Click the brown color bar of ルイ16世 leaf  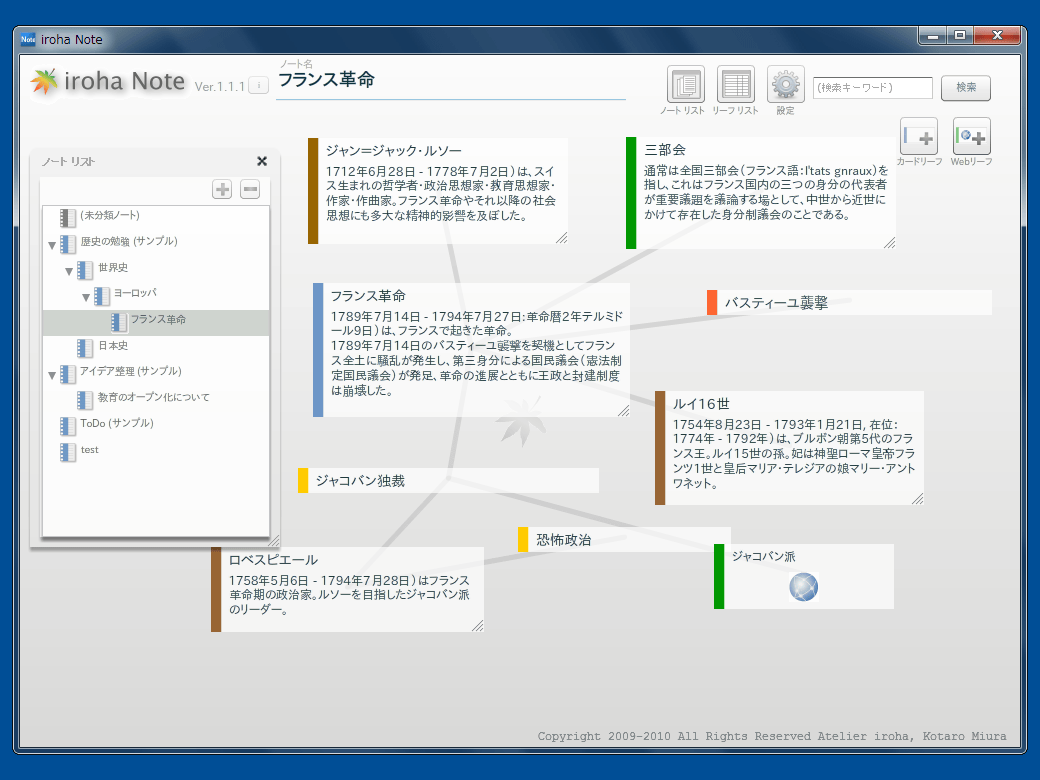click(660, 448)
